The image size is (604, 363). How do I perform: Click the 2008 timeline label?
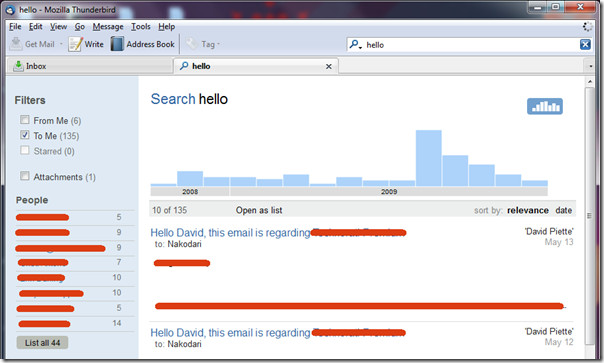pyautogui.click(x=190, y=192)
